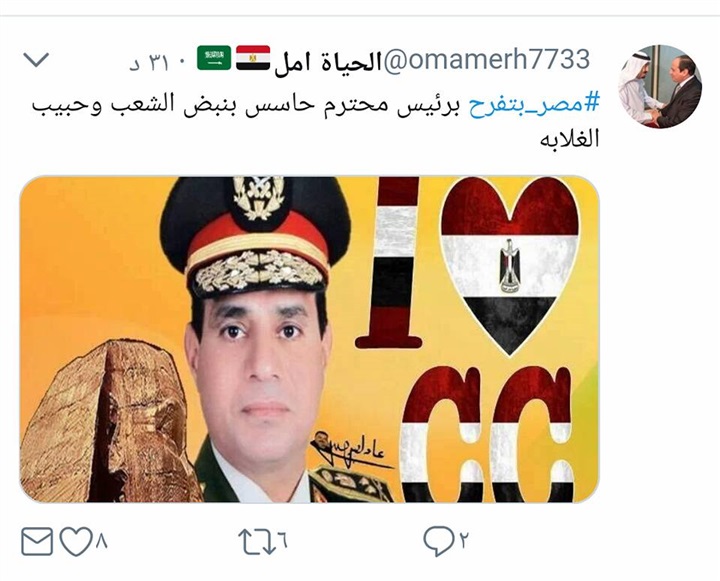Open the circular profile avatar photo
The width and height of the screenshot is (720, 581).
(659, 86)
